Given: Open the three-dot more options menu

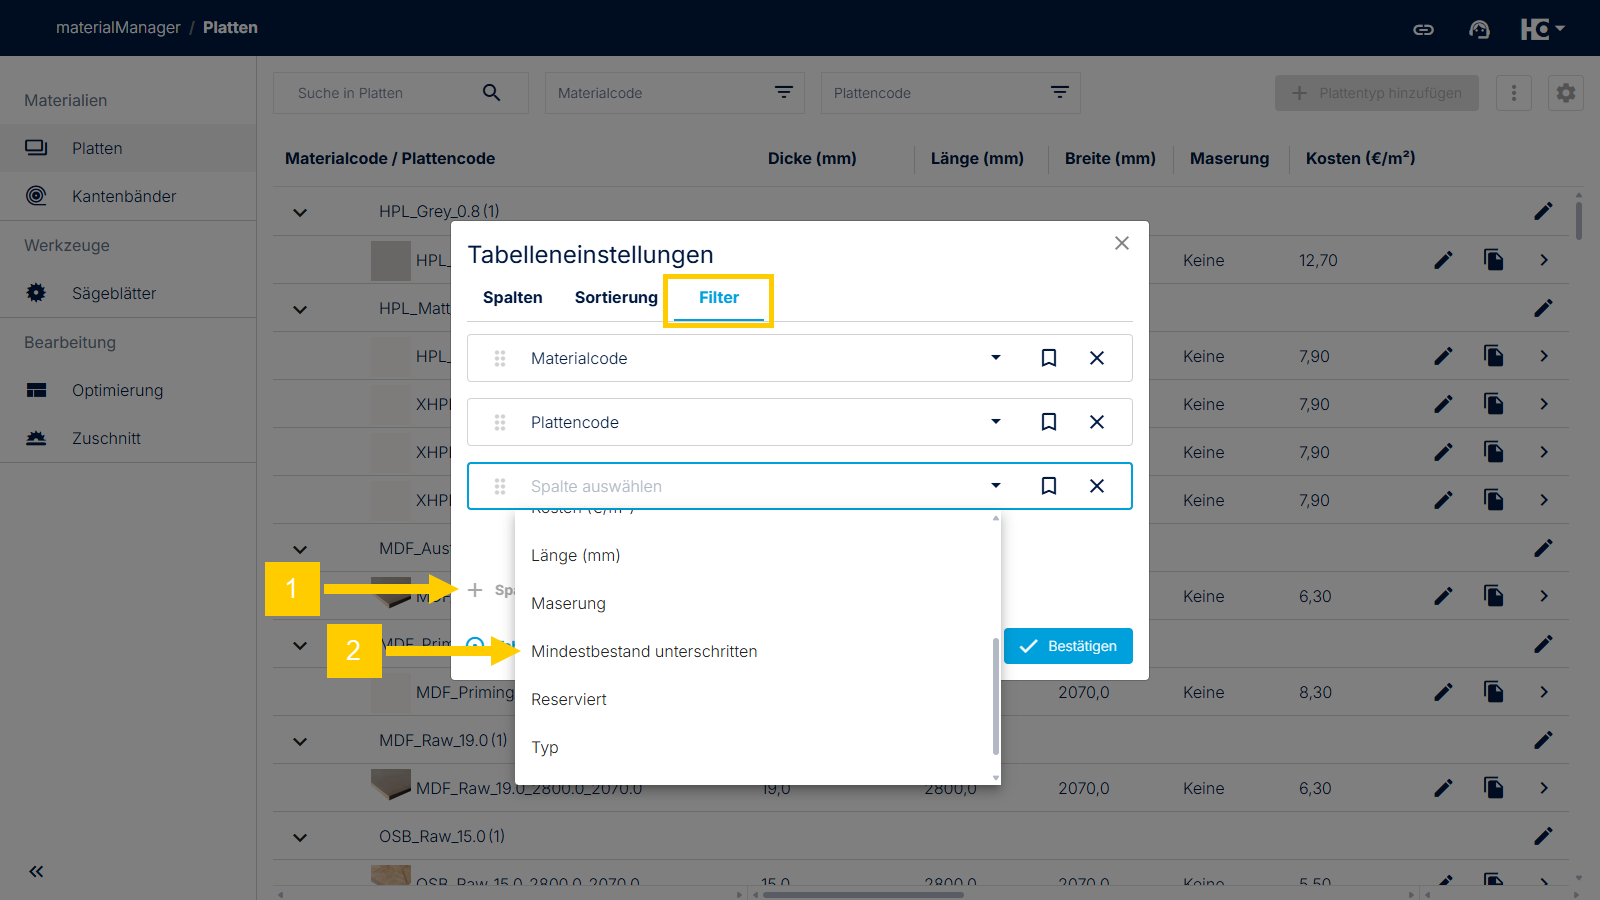Looking at the screenshot, I should (x=1514, y=93).
